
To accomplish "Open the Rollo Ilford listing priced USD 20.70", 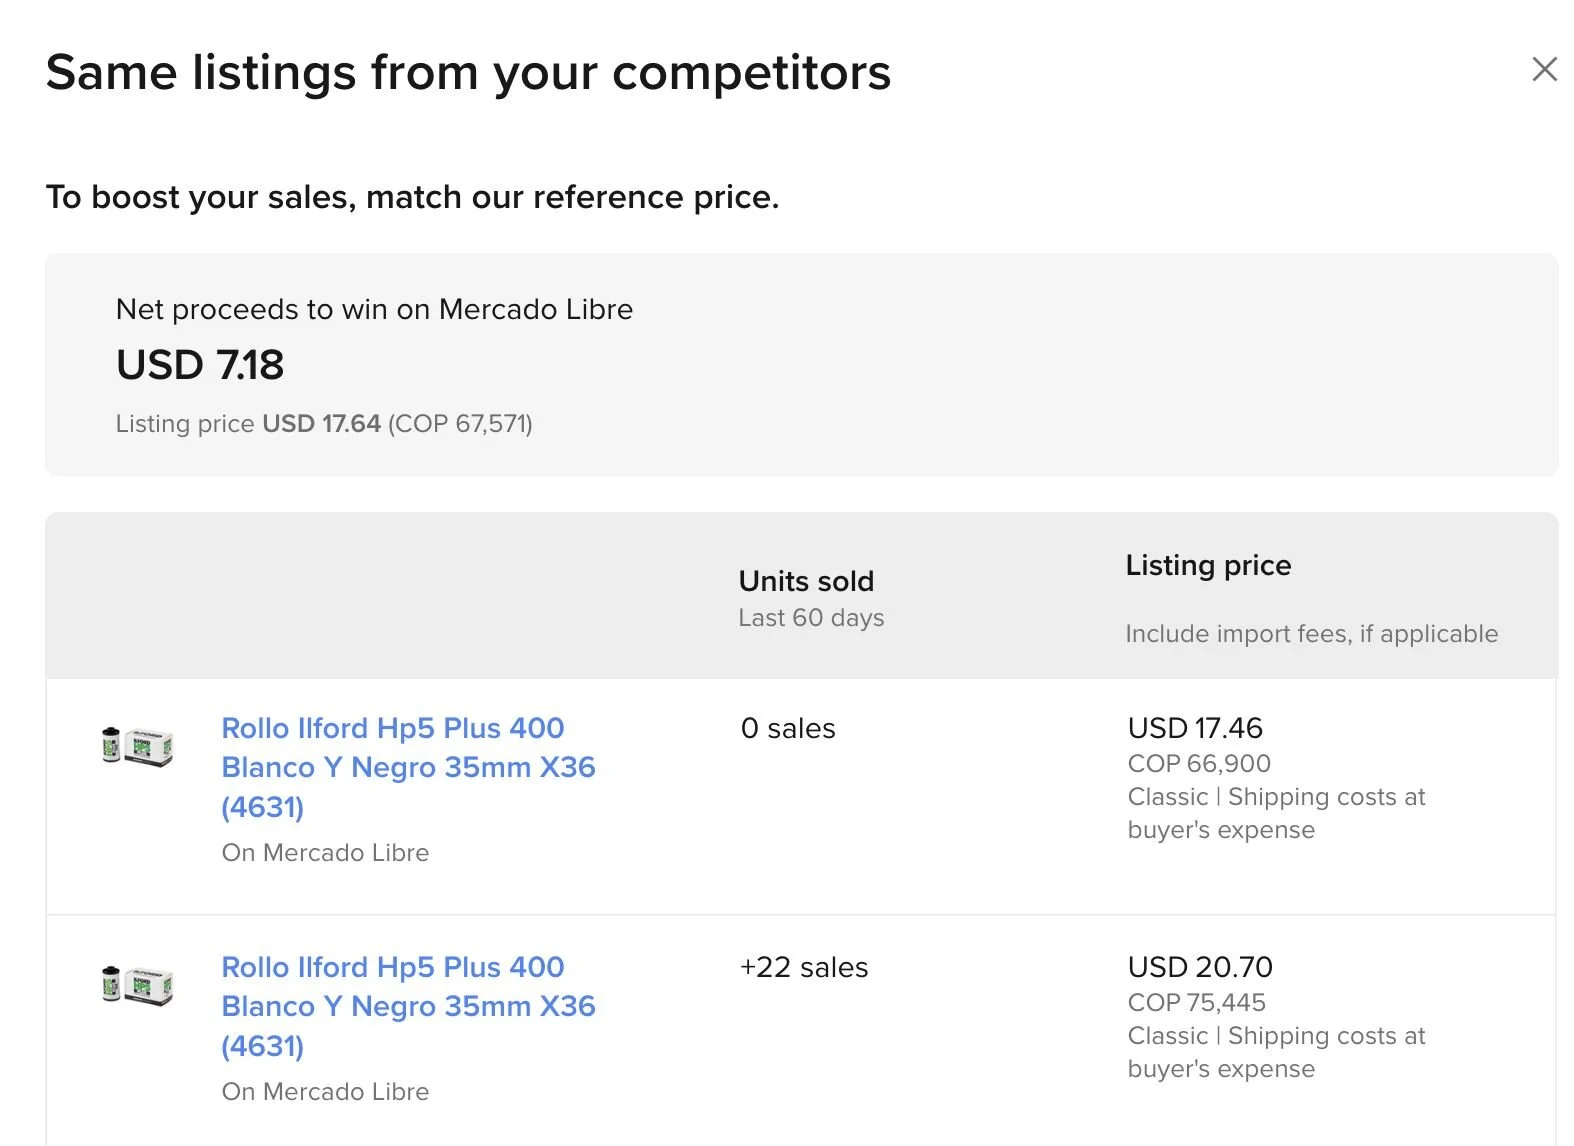I will click(x=408, y=1005).
